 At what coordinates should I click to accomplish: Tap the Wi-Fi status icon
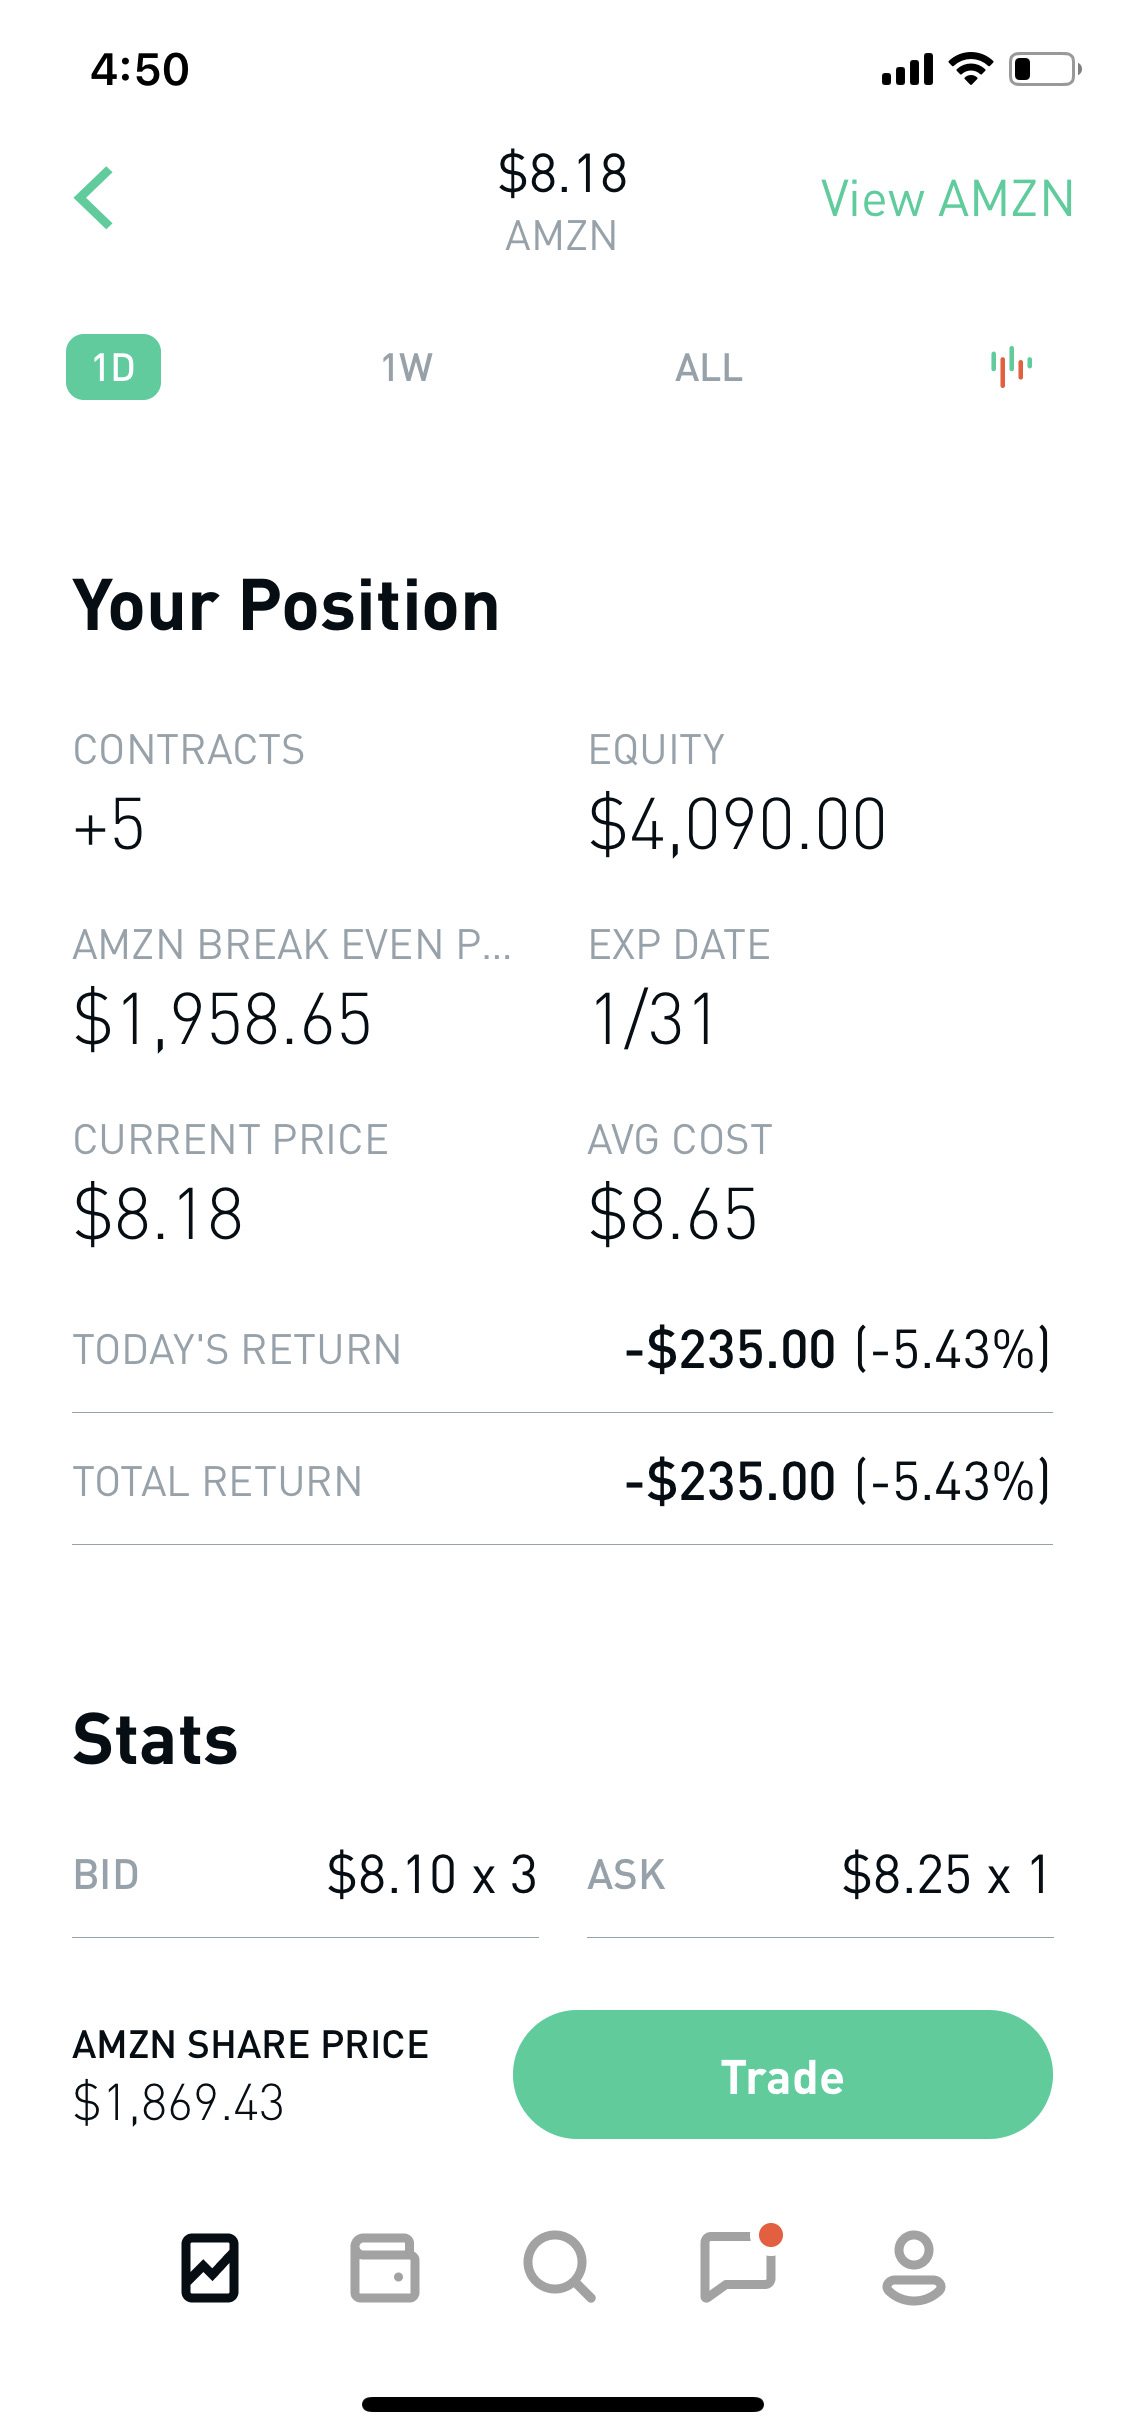(970, 69)
